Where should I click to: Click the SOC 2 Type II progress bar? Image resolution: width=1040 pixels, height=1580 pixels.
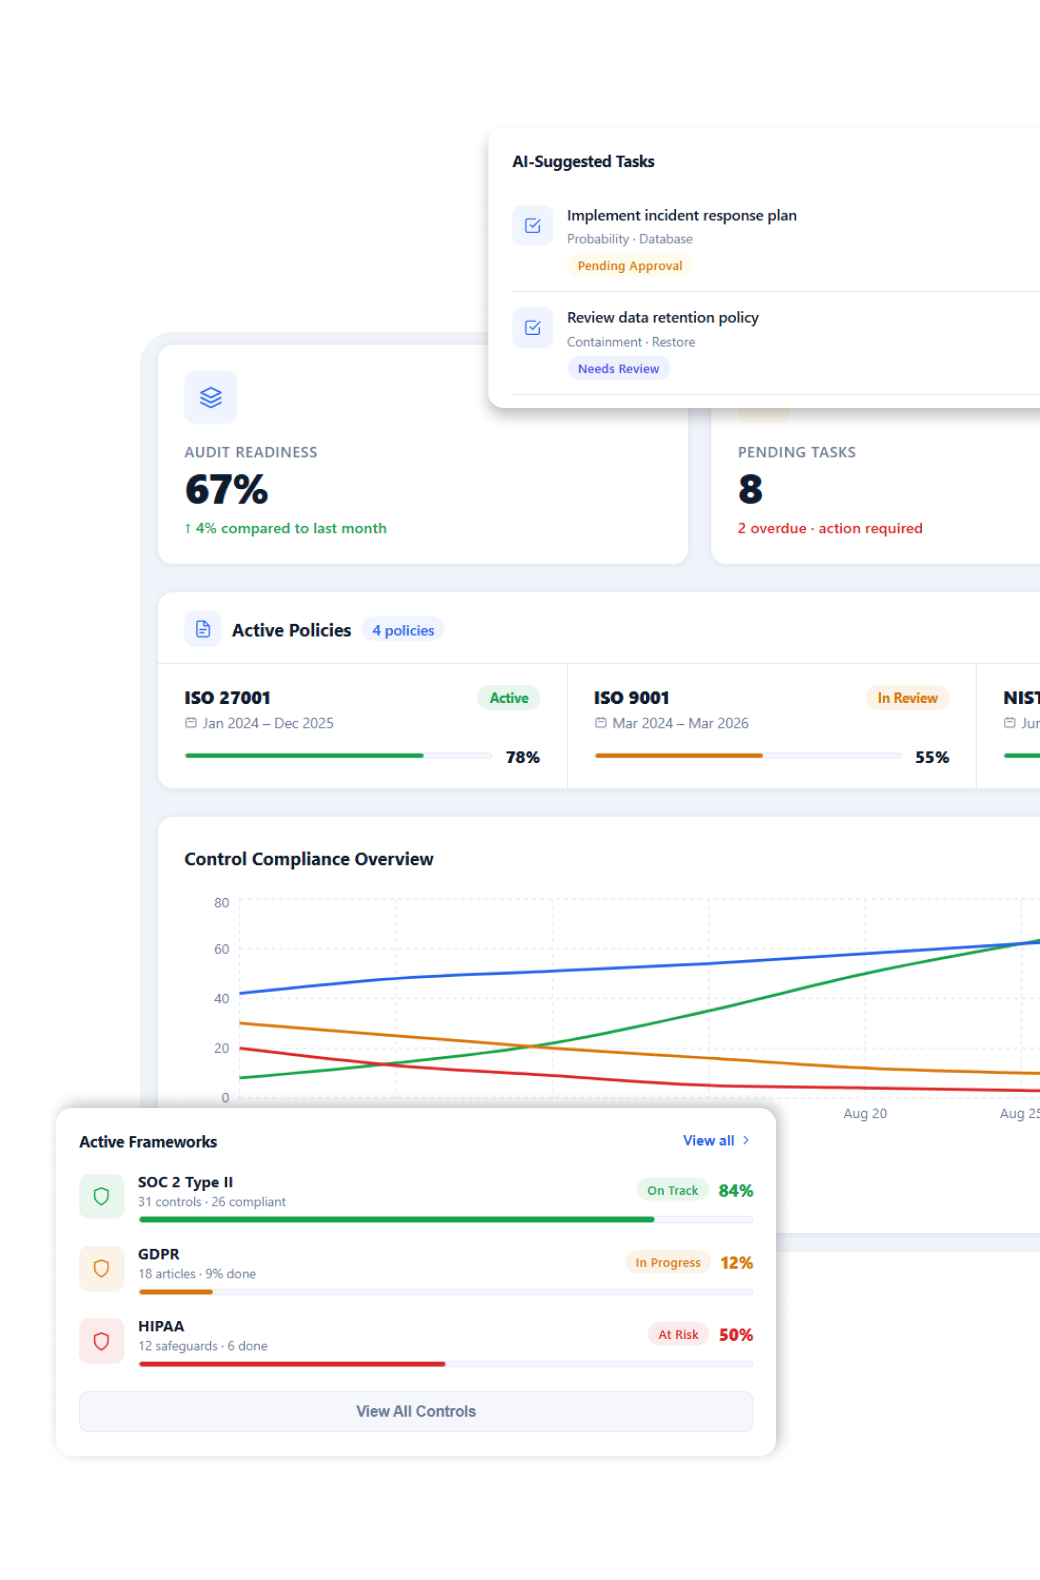[x=446, y=1219]
